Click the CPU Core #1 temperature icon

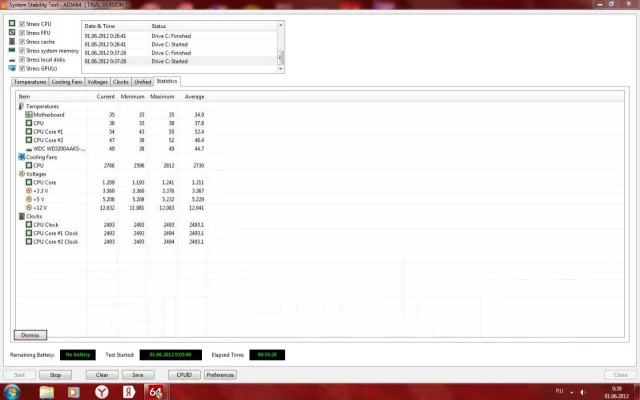(29, 131)
